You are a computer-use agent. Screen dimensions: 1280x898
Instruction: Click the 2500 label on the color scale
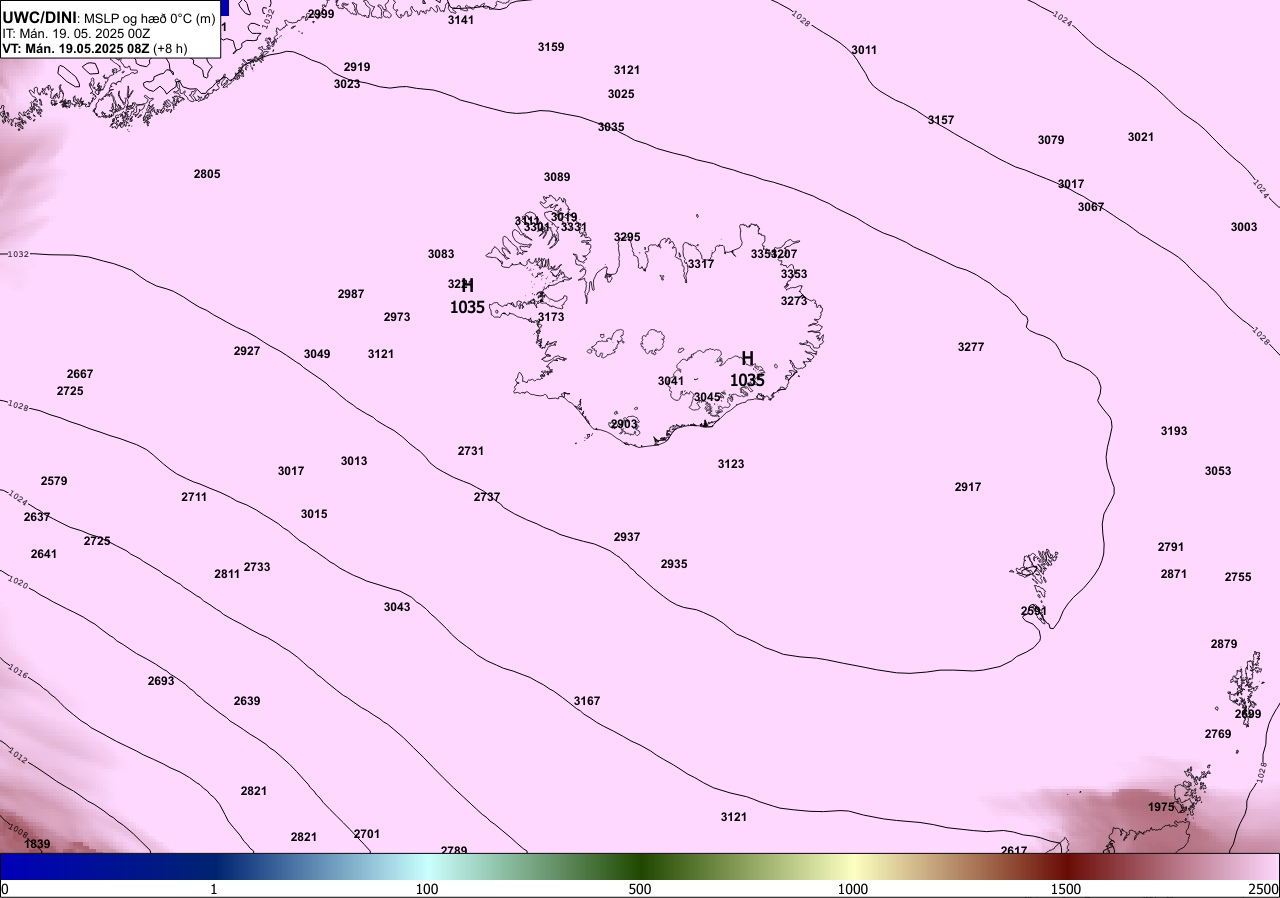click(x=1262, y=889)
